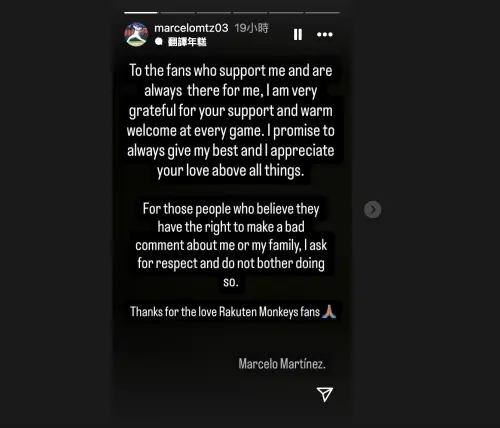Go to the next story with the right chevron
500x428 pixels.
click(373, 209)
